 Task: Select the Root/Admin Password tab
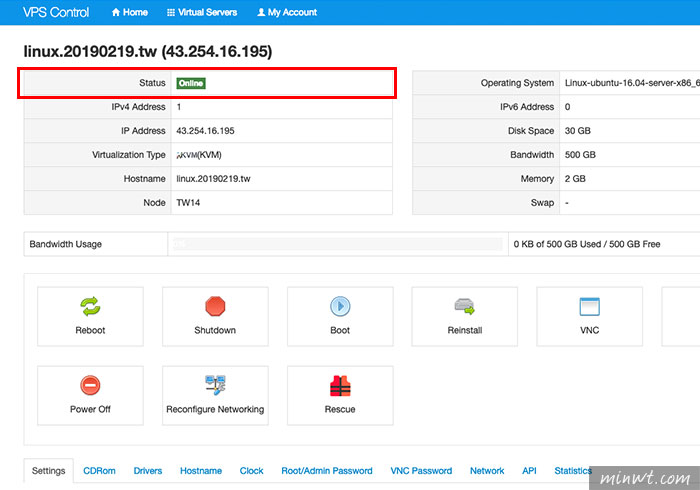[x=327, y=471]
